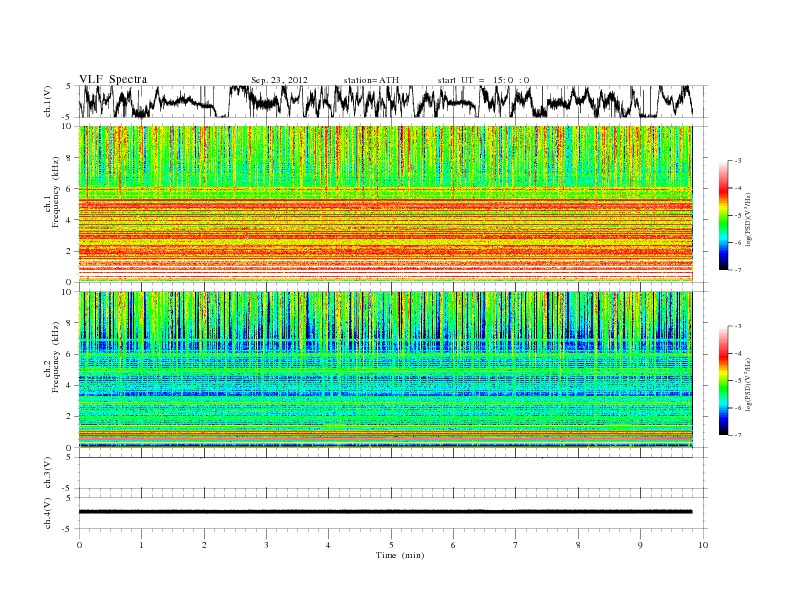The width and height of the screenshot is (792, 612).
Task: Click the time axis tick label '3'
Action: point(266,545)
